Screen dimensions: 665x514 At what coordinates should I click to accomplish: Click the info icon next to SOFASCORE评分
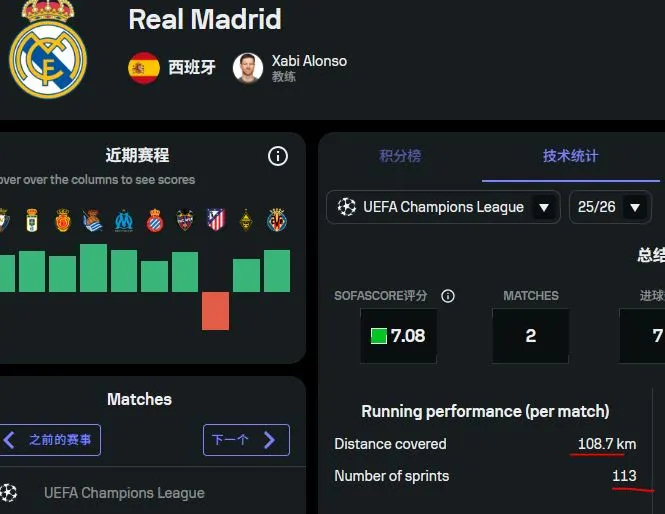448,296
